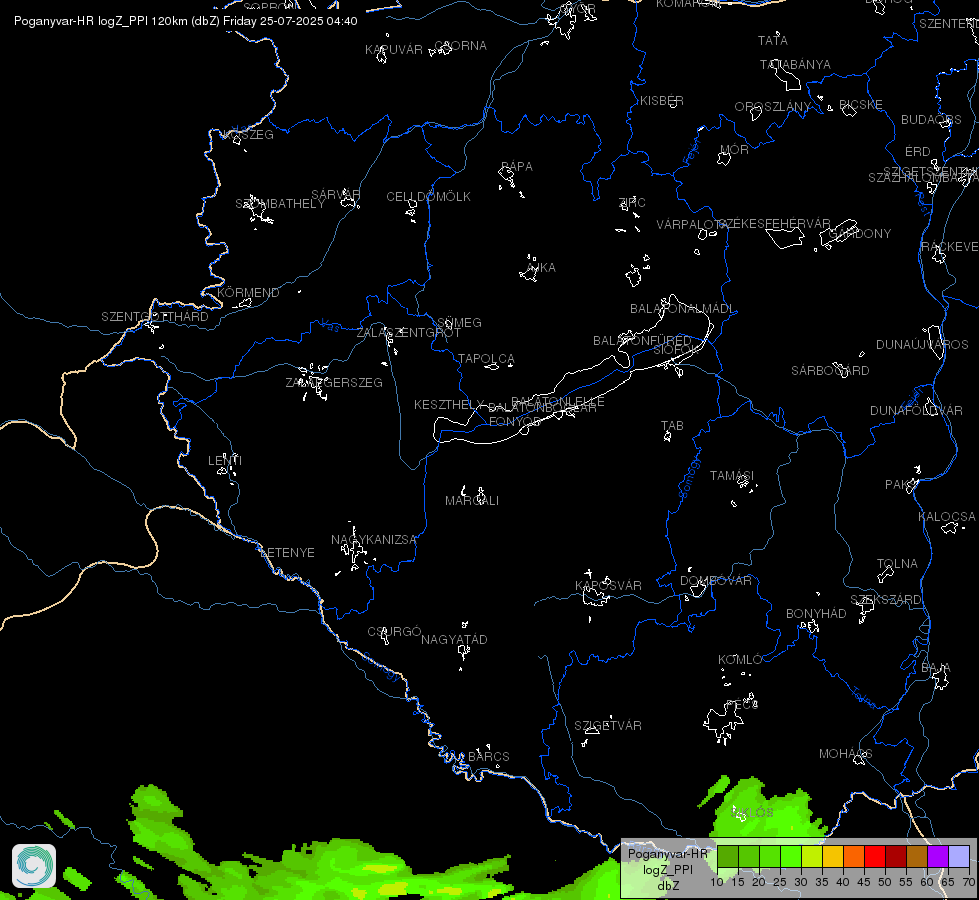Click the 'Poganyvar-HR' label in the legend
979x900 pixels.
coord(667,854)
